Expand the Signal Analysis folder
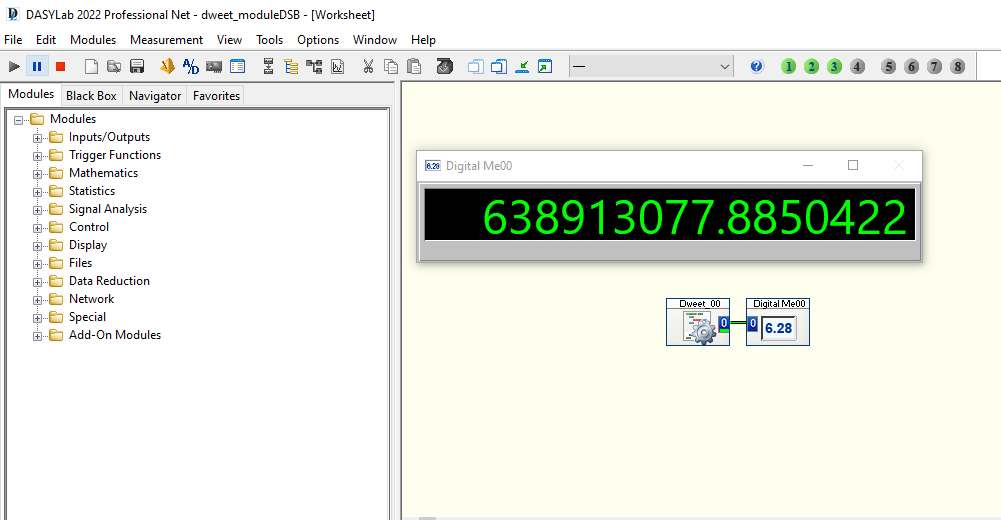Viewport: 1001px width, 520px height. click(x=37, y=210)
